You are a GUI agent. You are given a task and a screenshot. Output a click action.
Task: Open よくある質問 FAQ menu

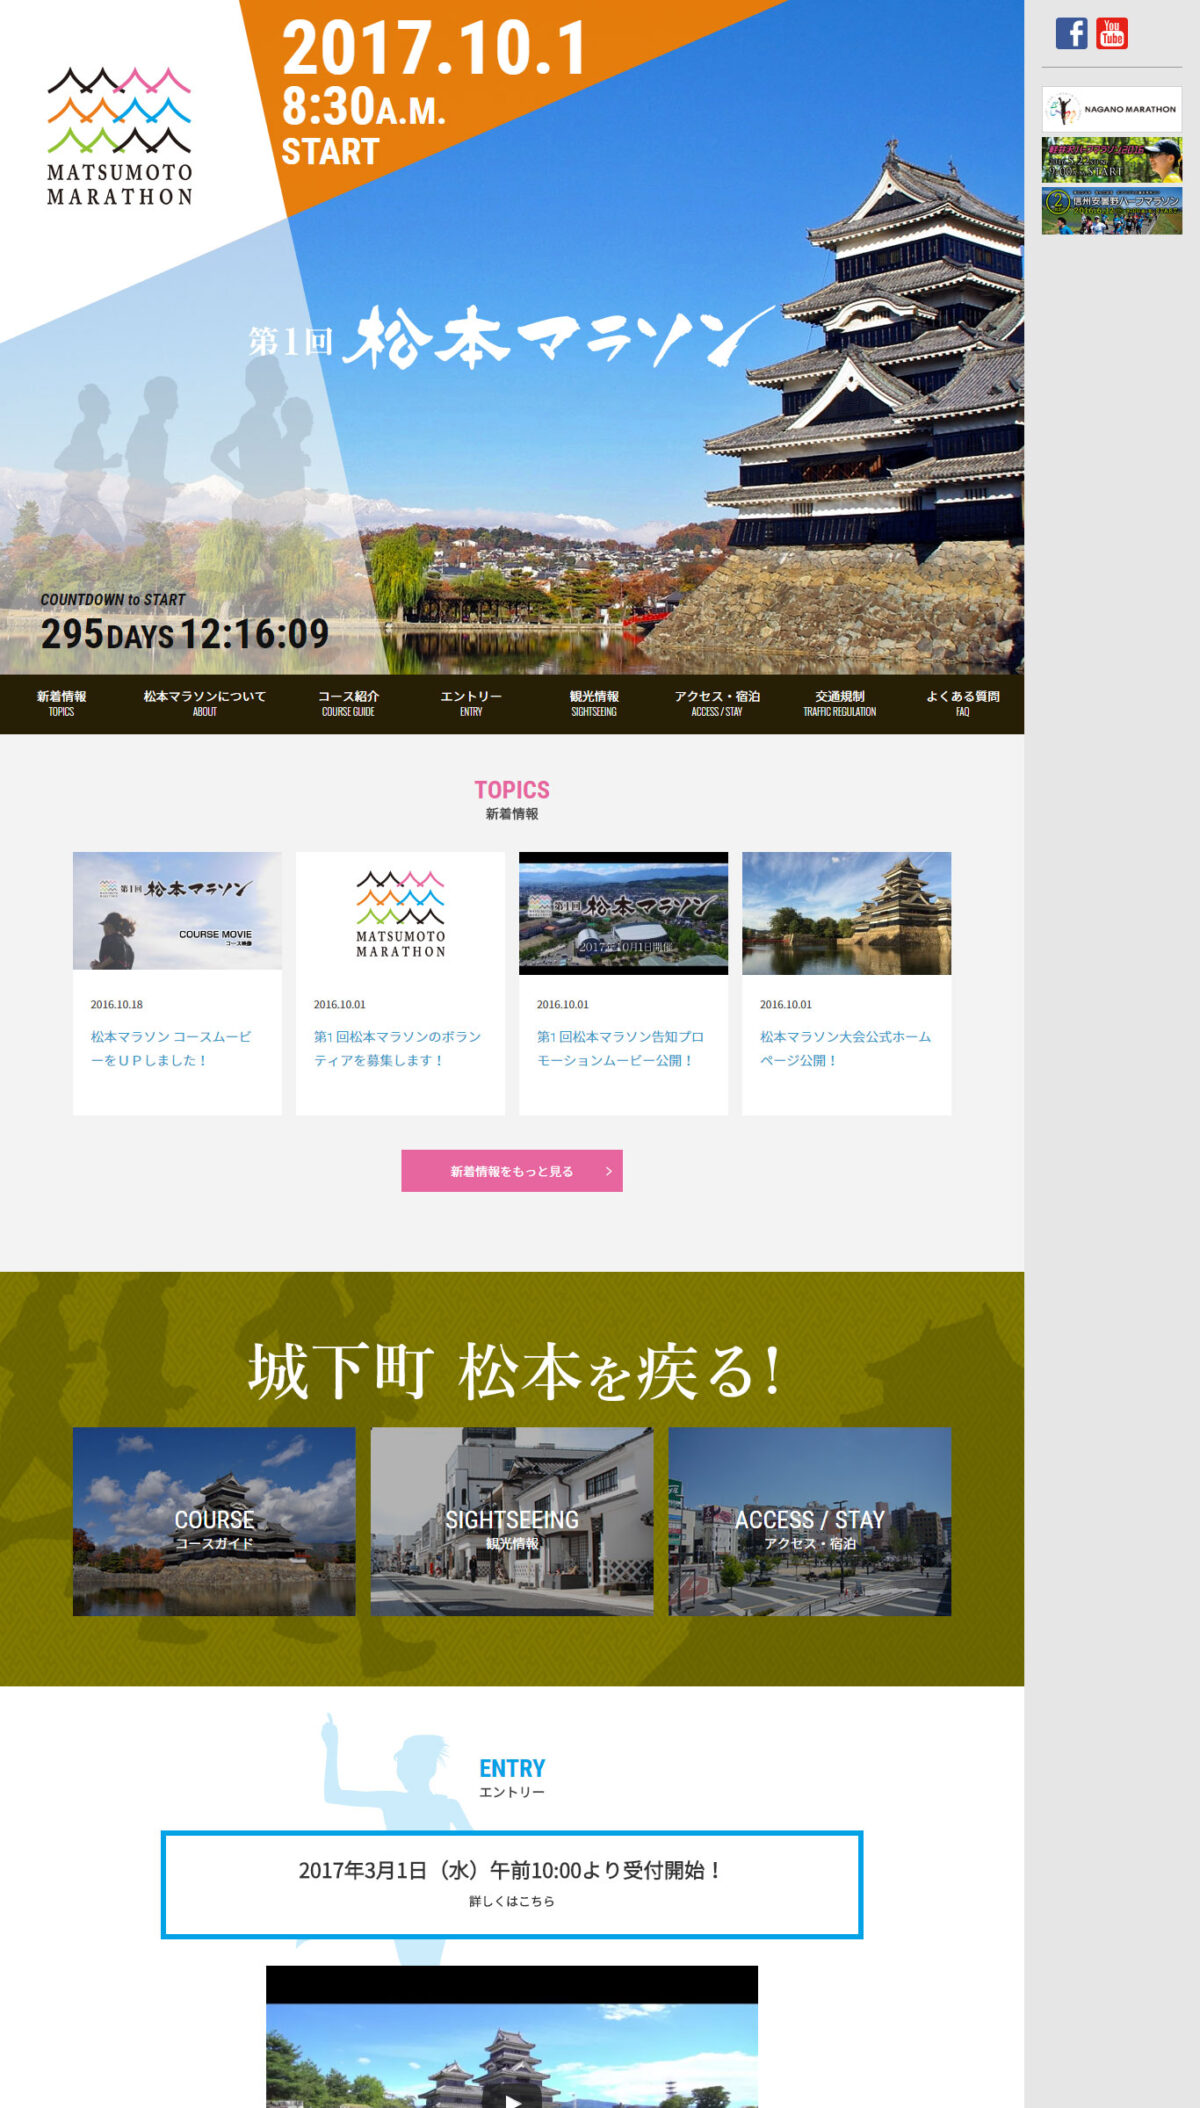(962, 703)
